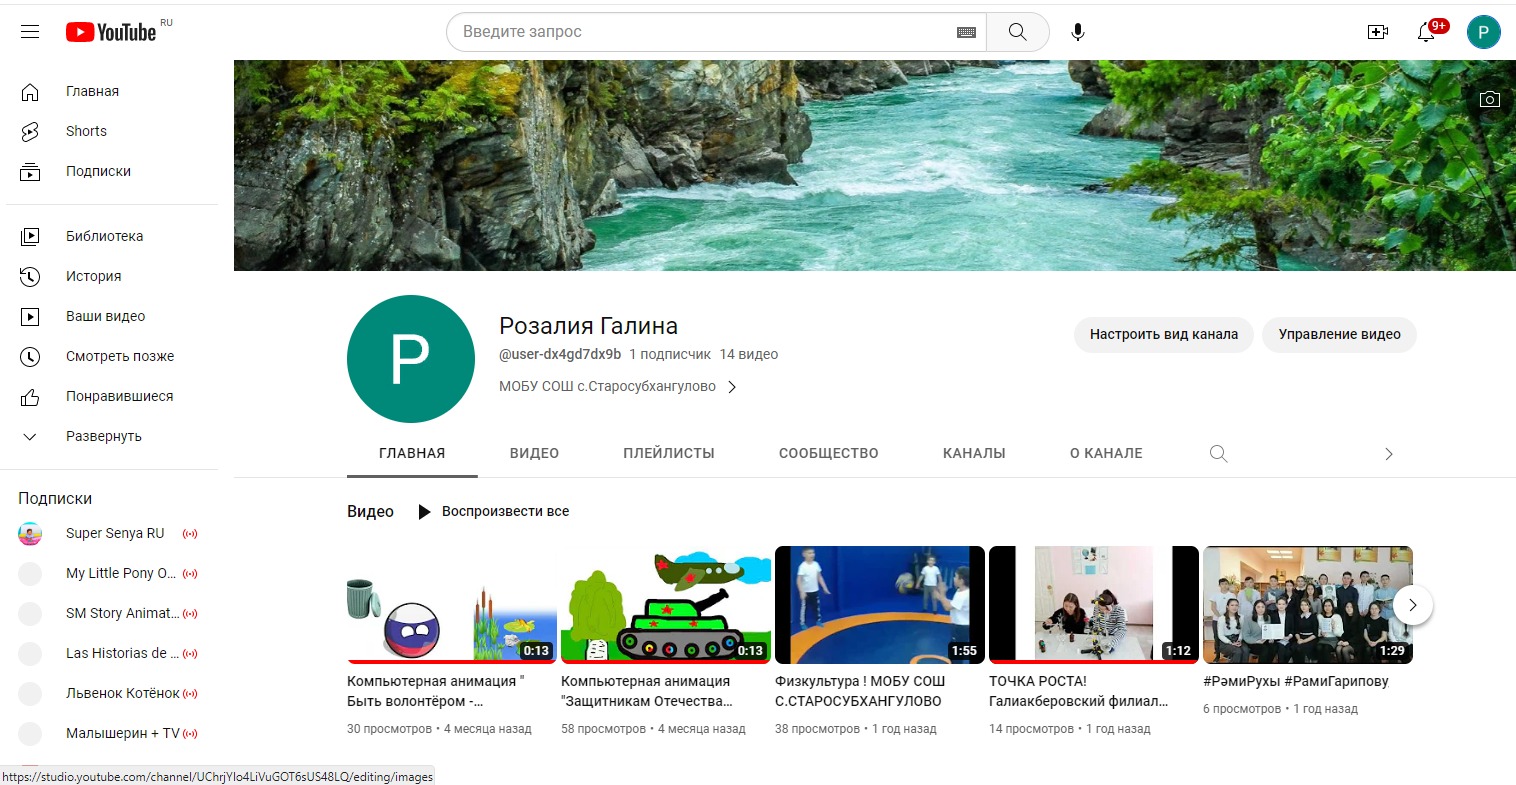Viewport: 1516px width, 785px height.
Task: Click the red progress bar on the first thumbnail
Action: tap(450, 659)
